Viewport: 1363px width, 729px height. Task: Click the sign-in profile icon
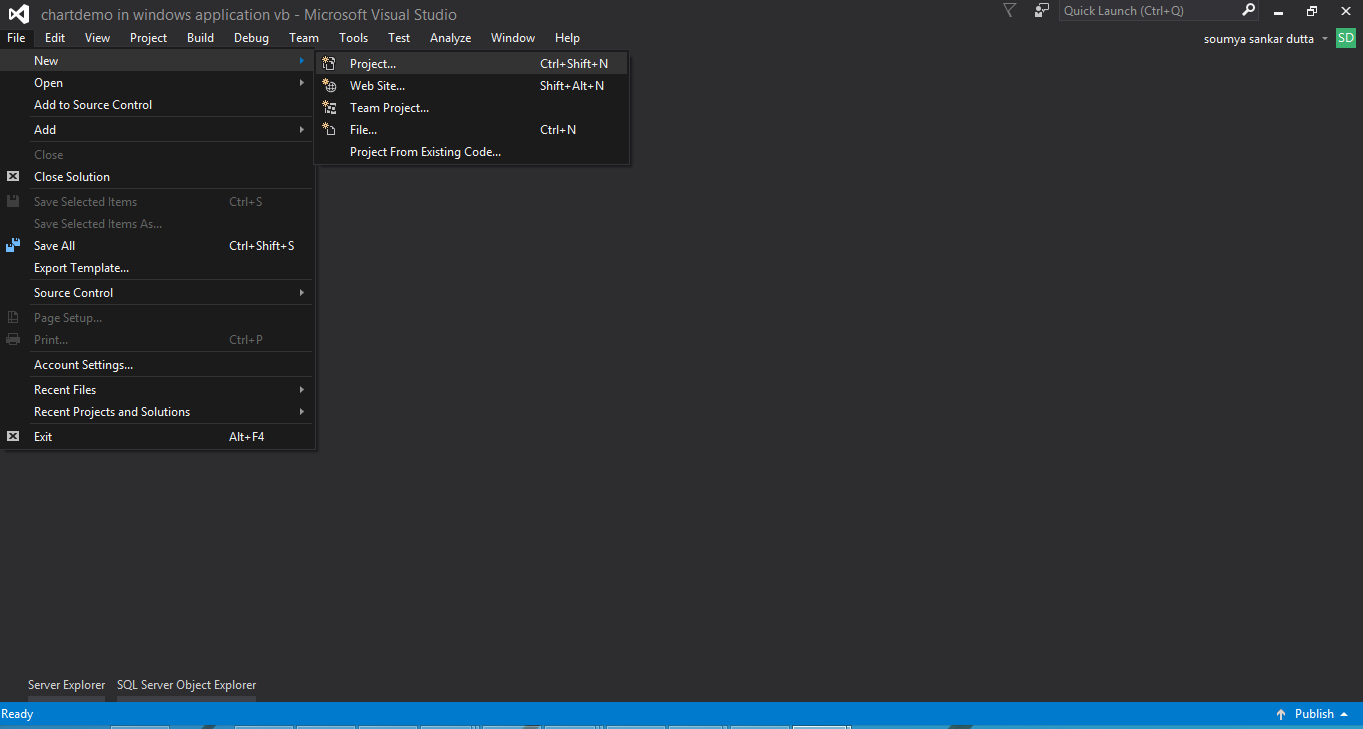(1040, 10)
